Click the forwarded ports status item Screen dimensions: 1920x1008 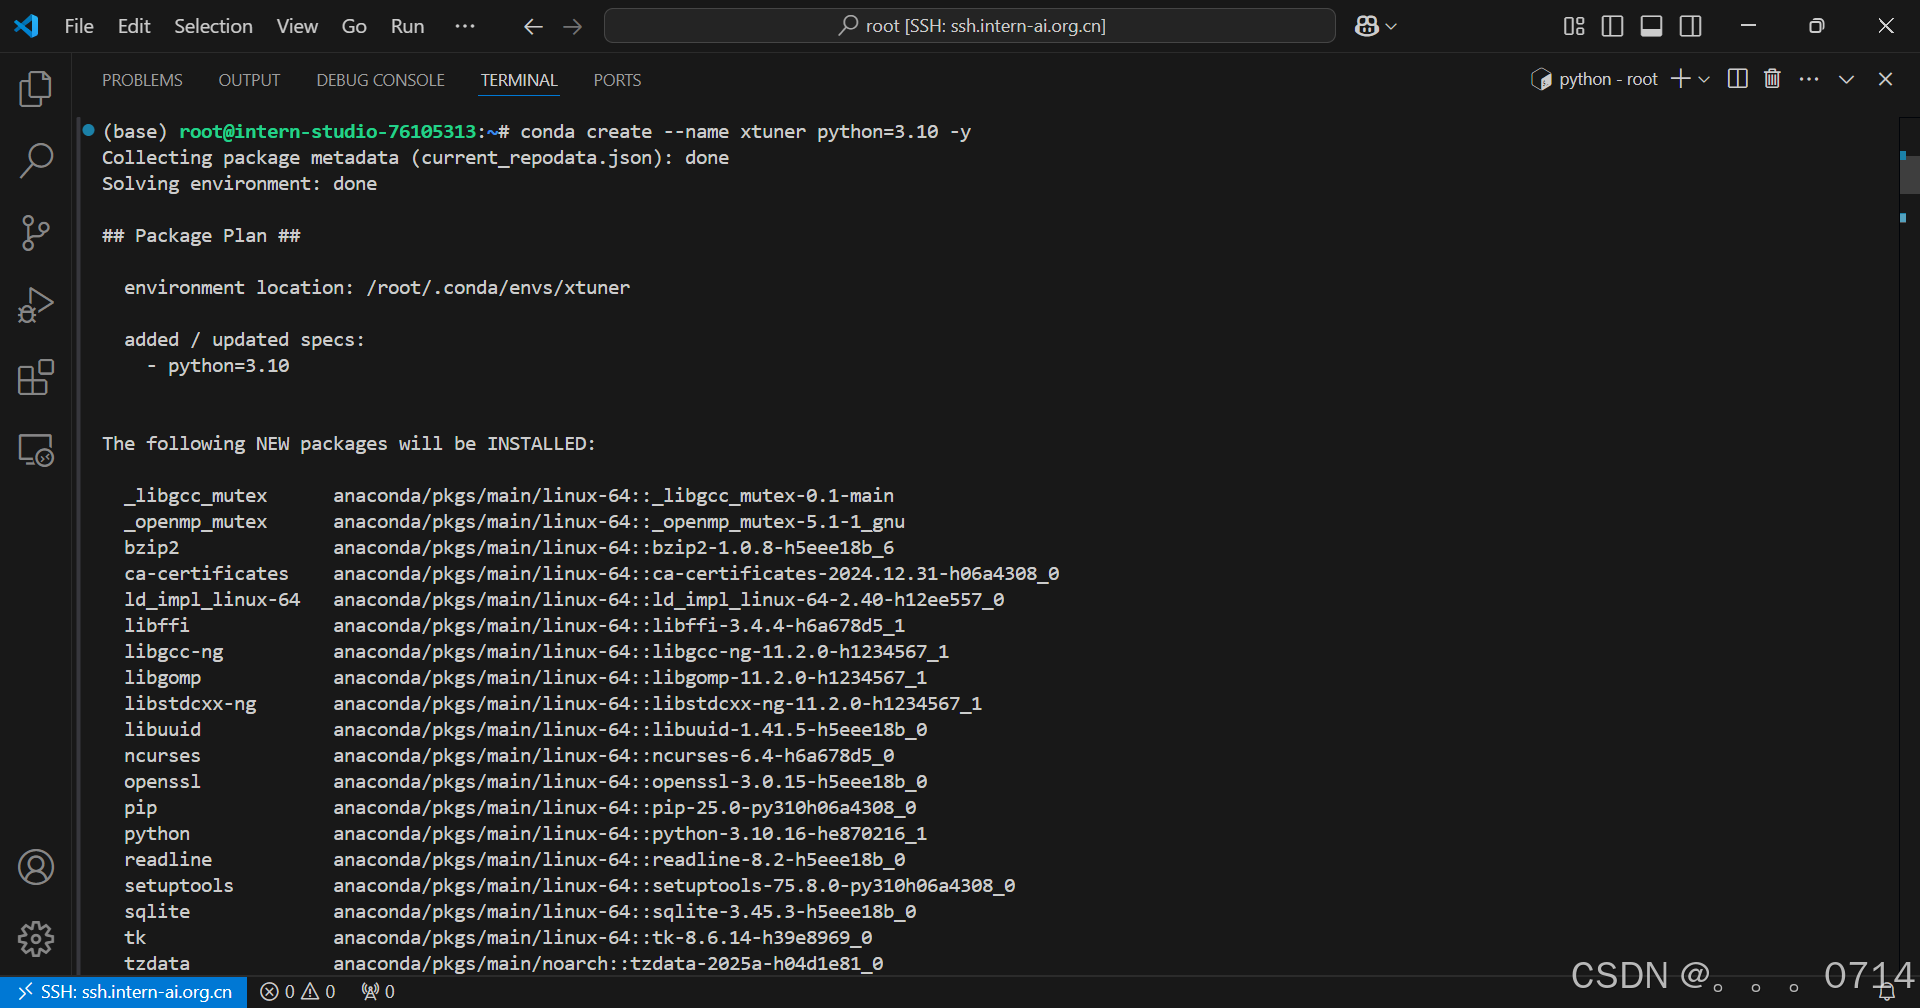tap(378, 992)
